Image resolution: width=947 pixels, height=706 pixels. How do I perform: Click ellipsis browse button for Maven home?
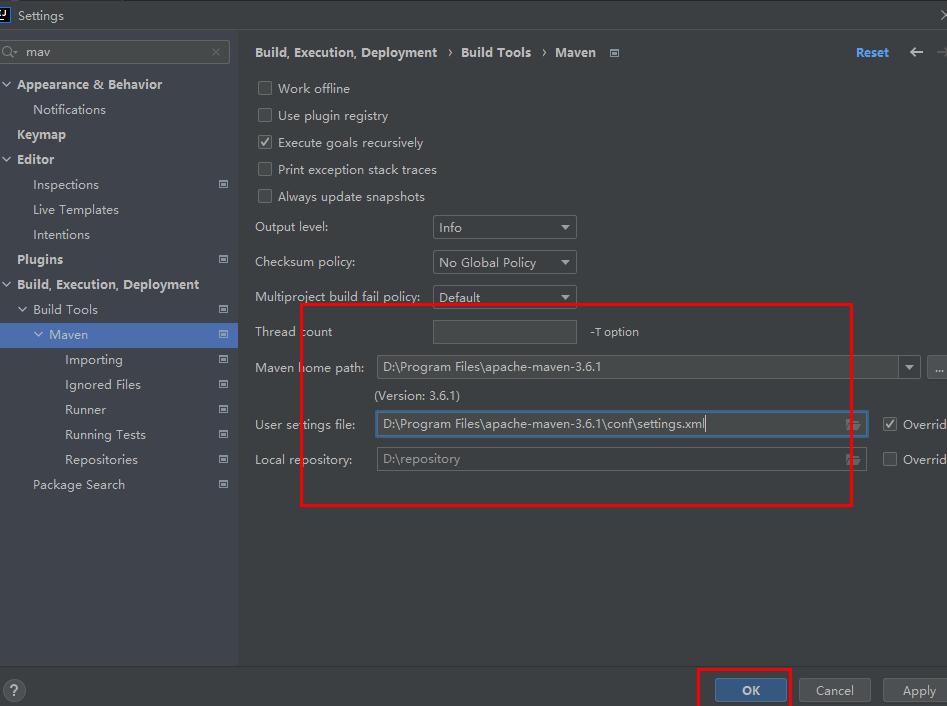(x=937, y=367)
